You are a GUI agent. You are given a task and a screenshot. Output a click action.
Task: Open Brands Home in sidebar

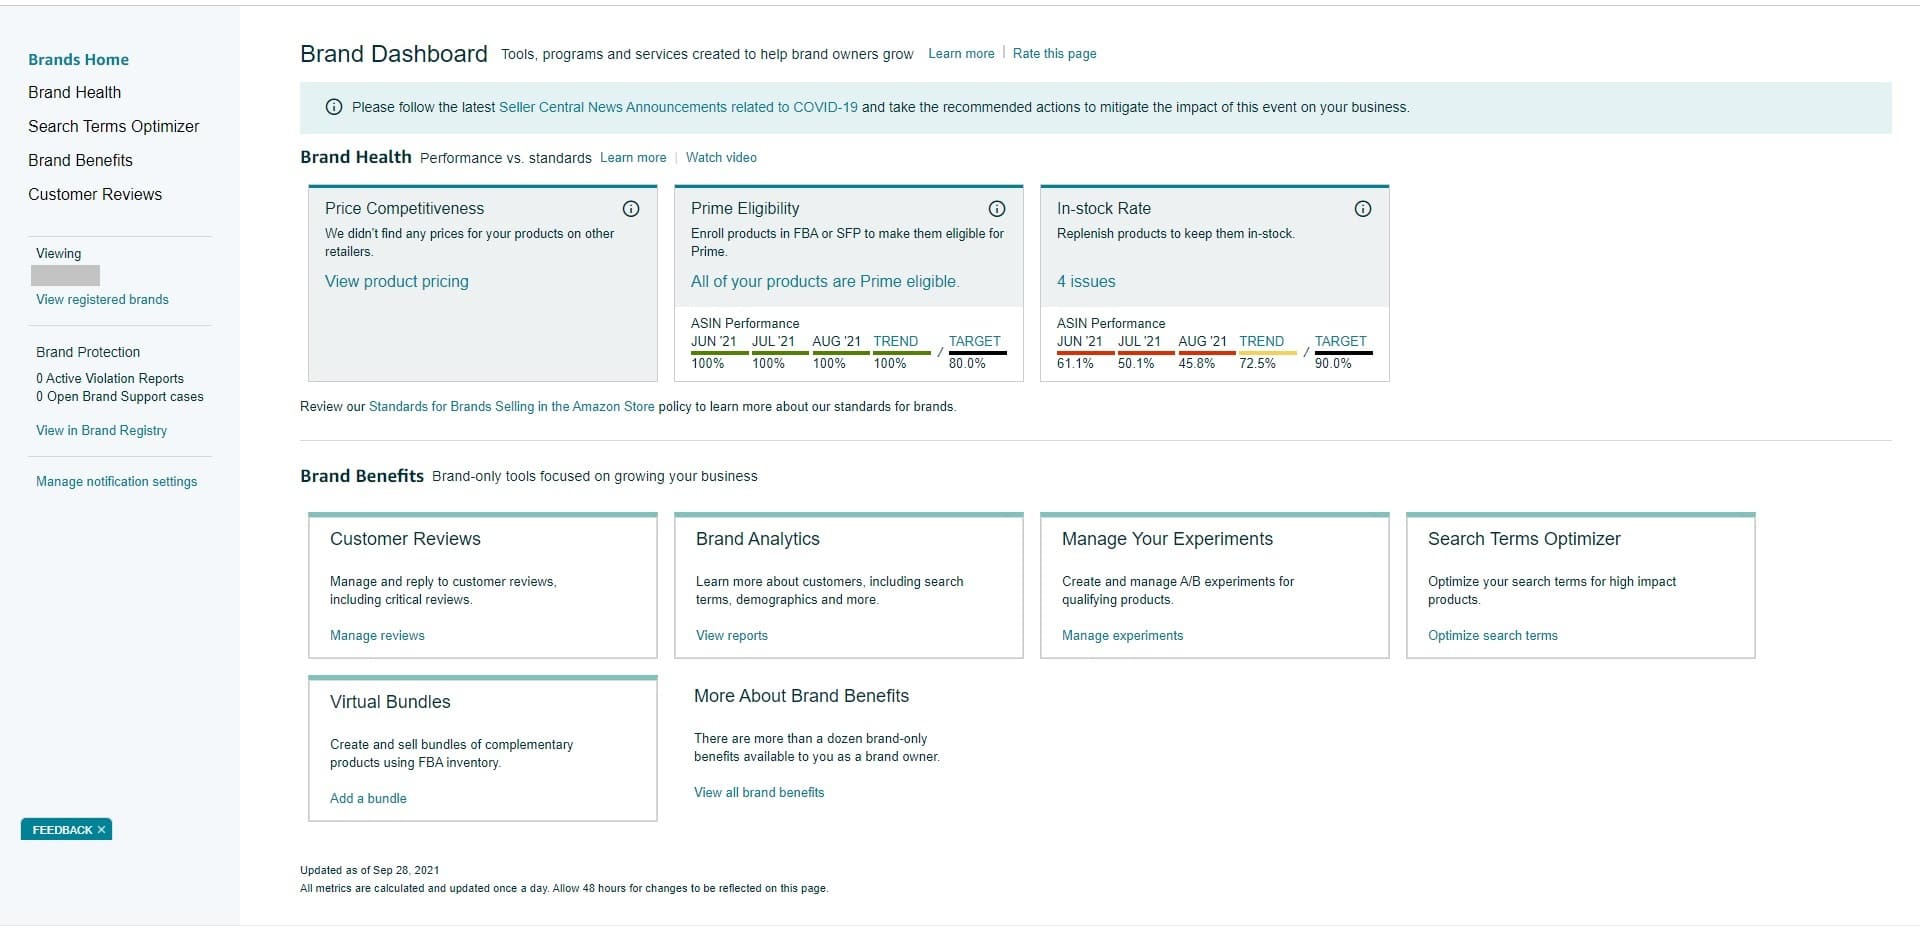click(78, 59)
